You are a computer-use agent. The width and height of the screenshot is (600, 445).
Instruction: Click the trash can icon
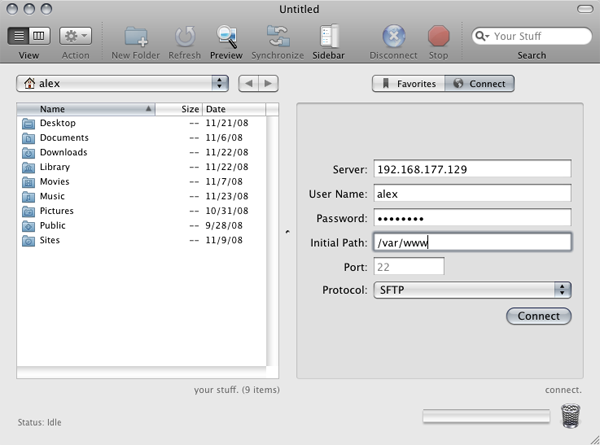(570, 416)
